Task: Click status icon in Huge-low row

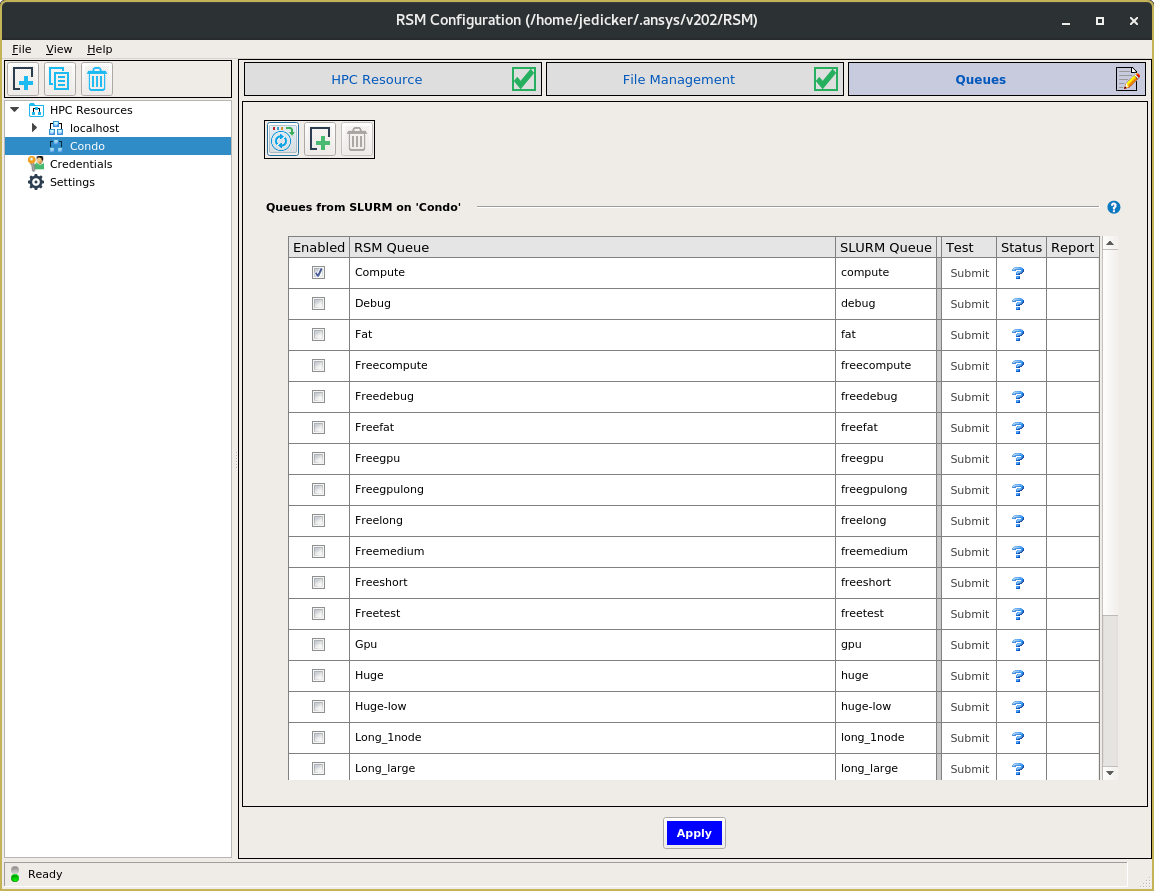Action: click(x=1019, y=706)
